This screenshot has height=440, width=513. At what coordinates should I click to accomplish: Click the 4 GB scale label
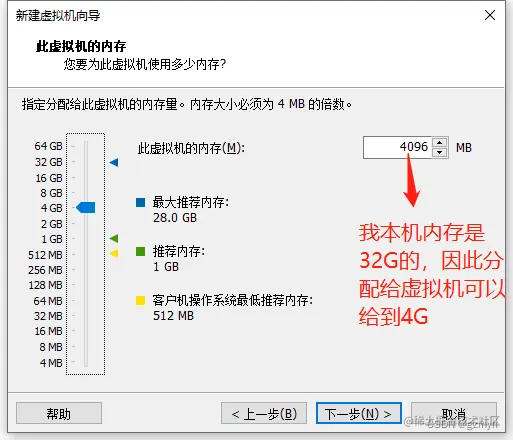[52, 208]
